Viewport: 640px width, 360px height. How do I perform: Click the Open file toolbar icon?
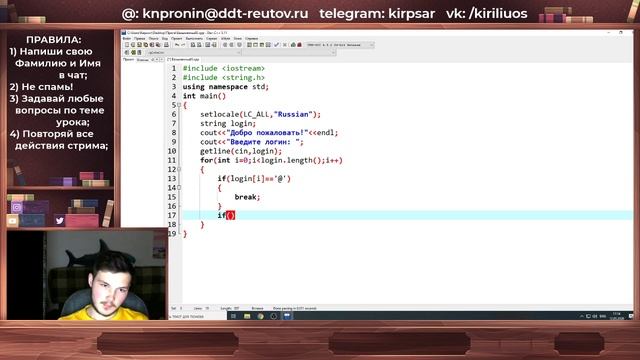click(133, 45)
